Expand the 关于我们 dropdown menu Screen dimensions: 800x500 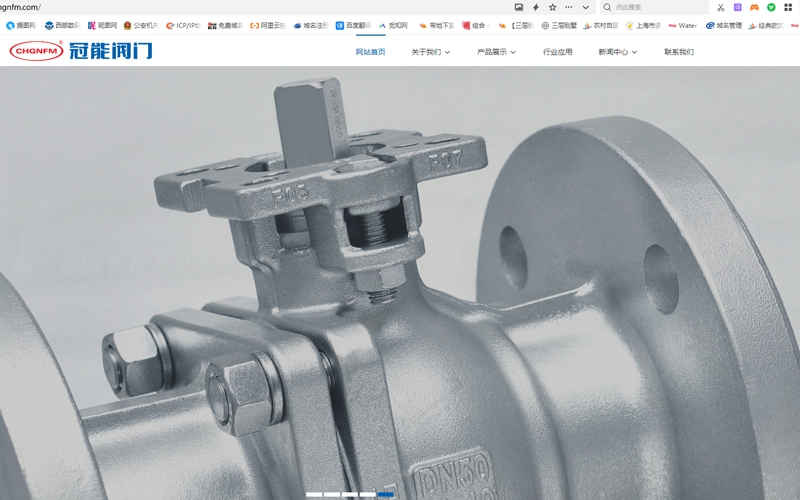pyautogui.click(x=430, y=52)
